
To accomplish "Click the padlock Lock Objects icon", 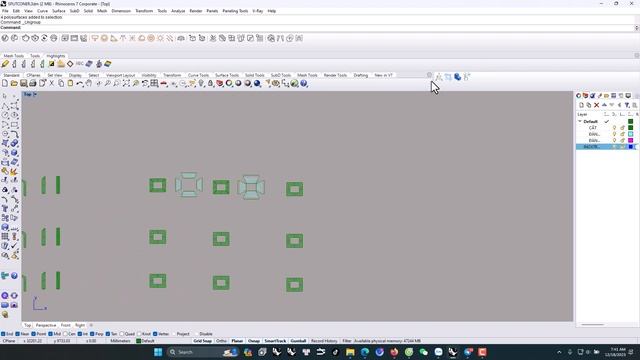I will [211, 83].
